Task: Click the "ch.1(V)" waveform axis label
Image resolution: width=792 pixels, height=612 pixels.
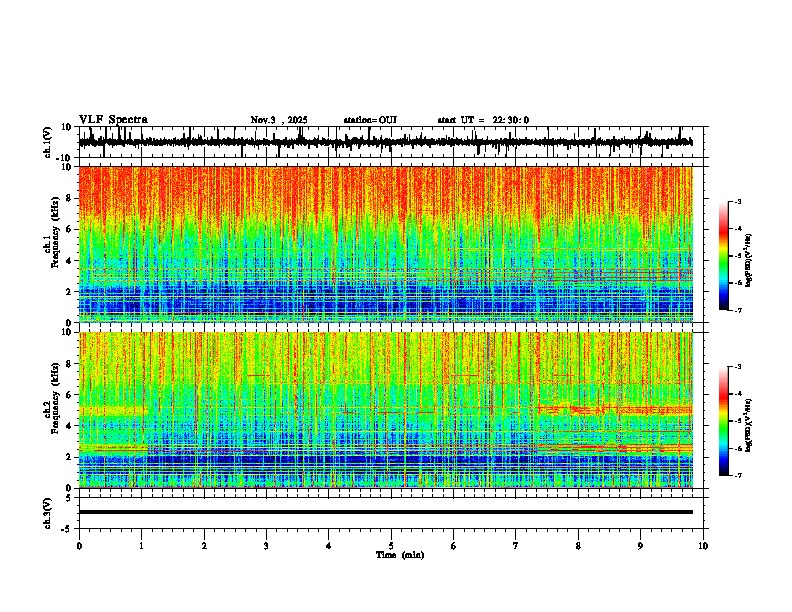Action: click(48, 142)
